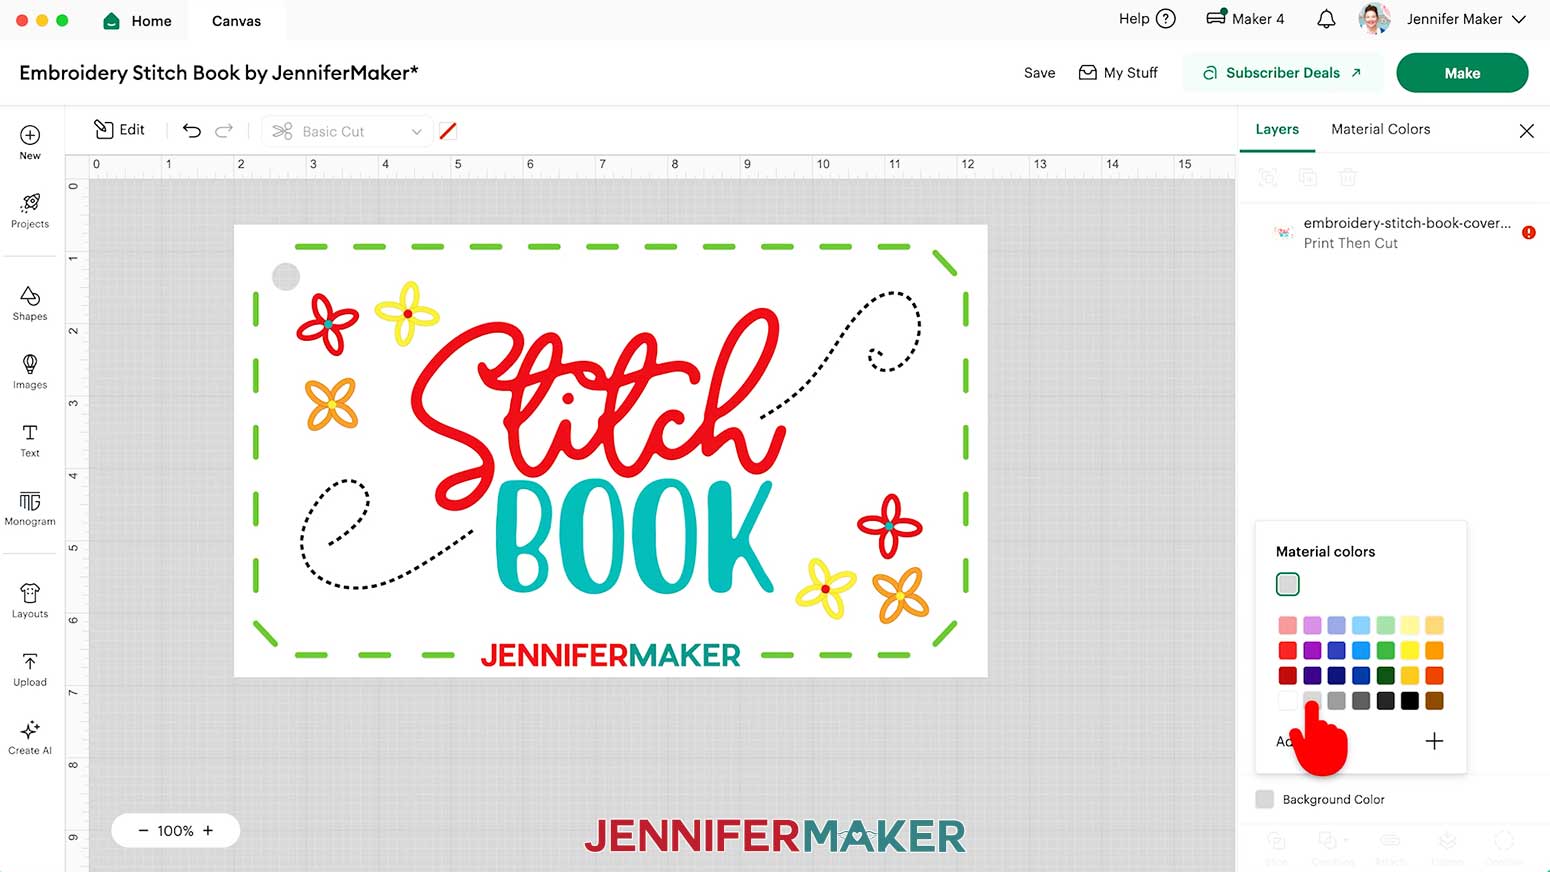Open the Monogram tool
This screenshot has height=872, width=1550.
click(x=30, y=508)
